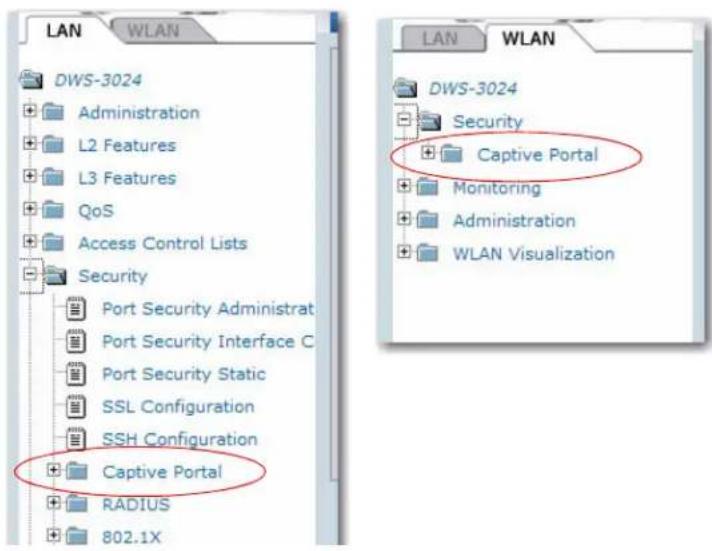Click the Monitoring label
The width and height of the screenshot is (712, 551).
tap(497, 188)
